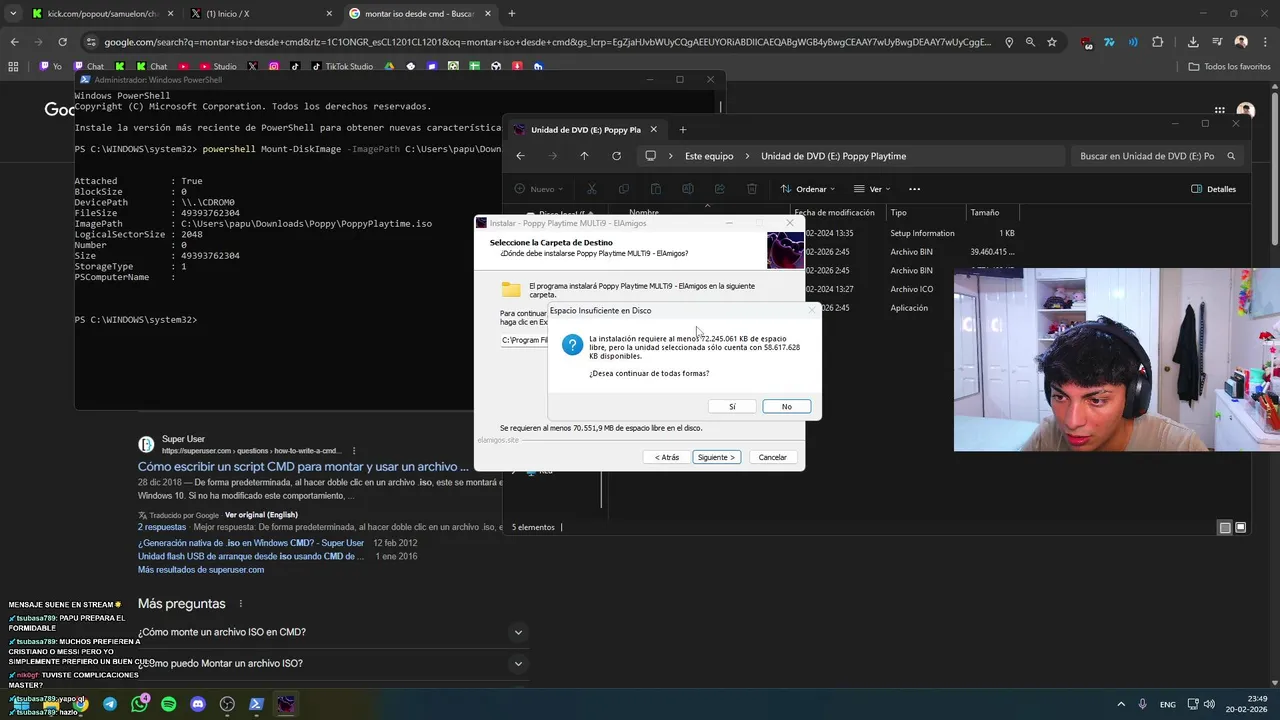The height and width of the screenshot is (720, 1280).
Task: Open Más preguntas options dots
Action: 241,604
